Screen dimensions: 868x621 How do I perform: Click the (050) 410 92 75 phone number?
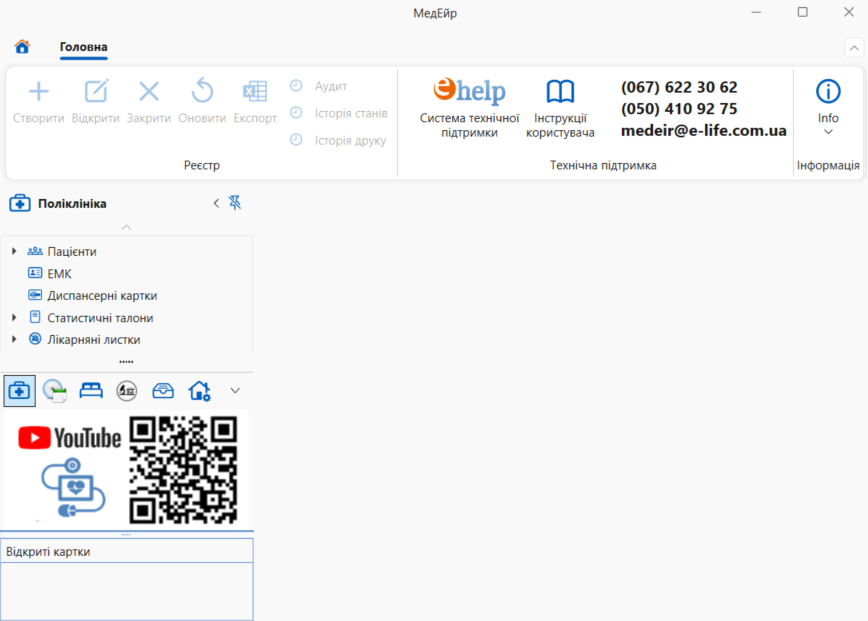coord(679,108)
